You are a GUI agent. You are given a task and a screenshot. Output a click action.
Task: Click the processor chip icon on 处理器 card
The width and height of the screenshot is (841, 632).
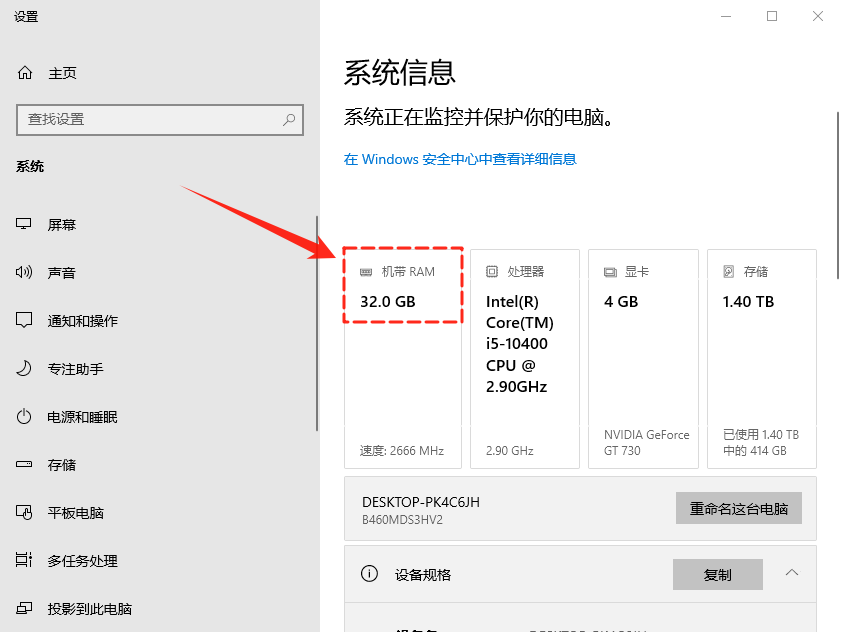[492, 271]
